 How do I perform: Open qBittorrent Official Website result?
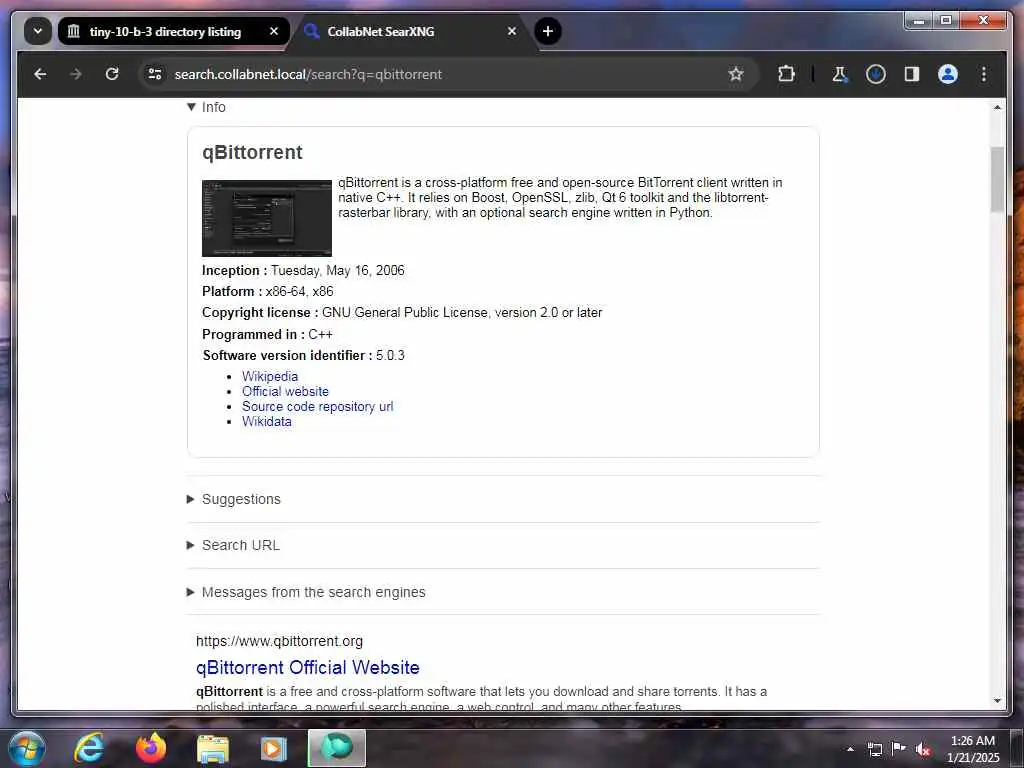[x=308, y=667]
